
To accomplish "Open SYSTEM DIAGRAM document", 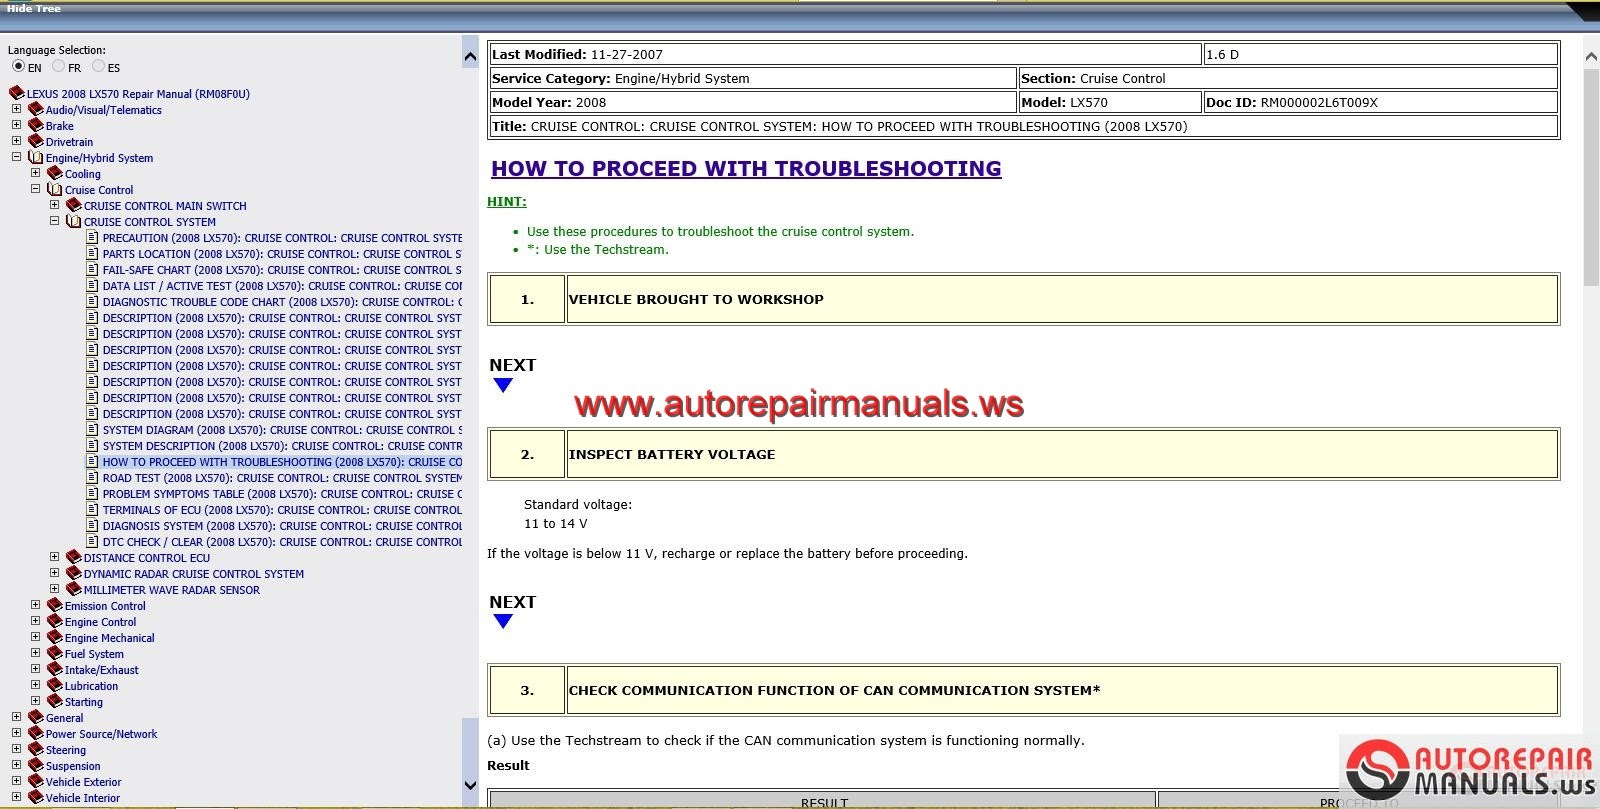I will click(x=282, y=430).
